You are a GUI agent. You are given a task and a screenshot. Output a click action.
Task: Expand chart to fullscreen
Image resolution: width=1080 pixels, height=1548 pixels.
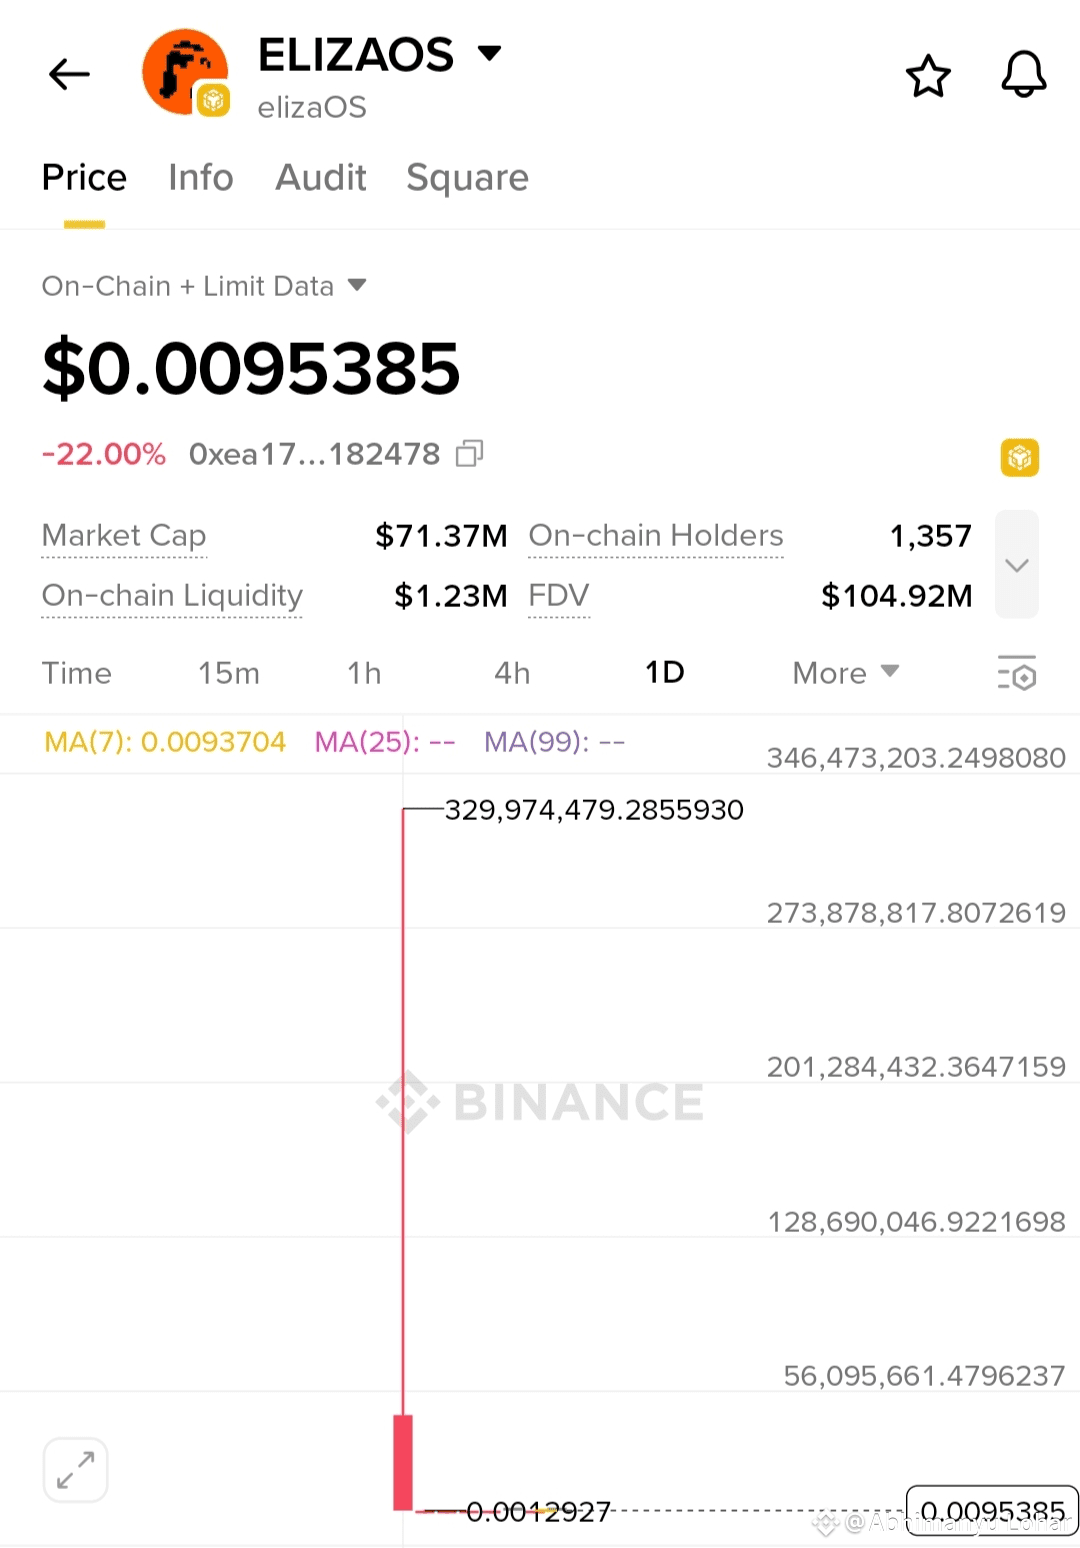tap(76, 1470)
